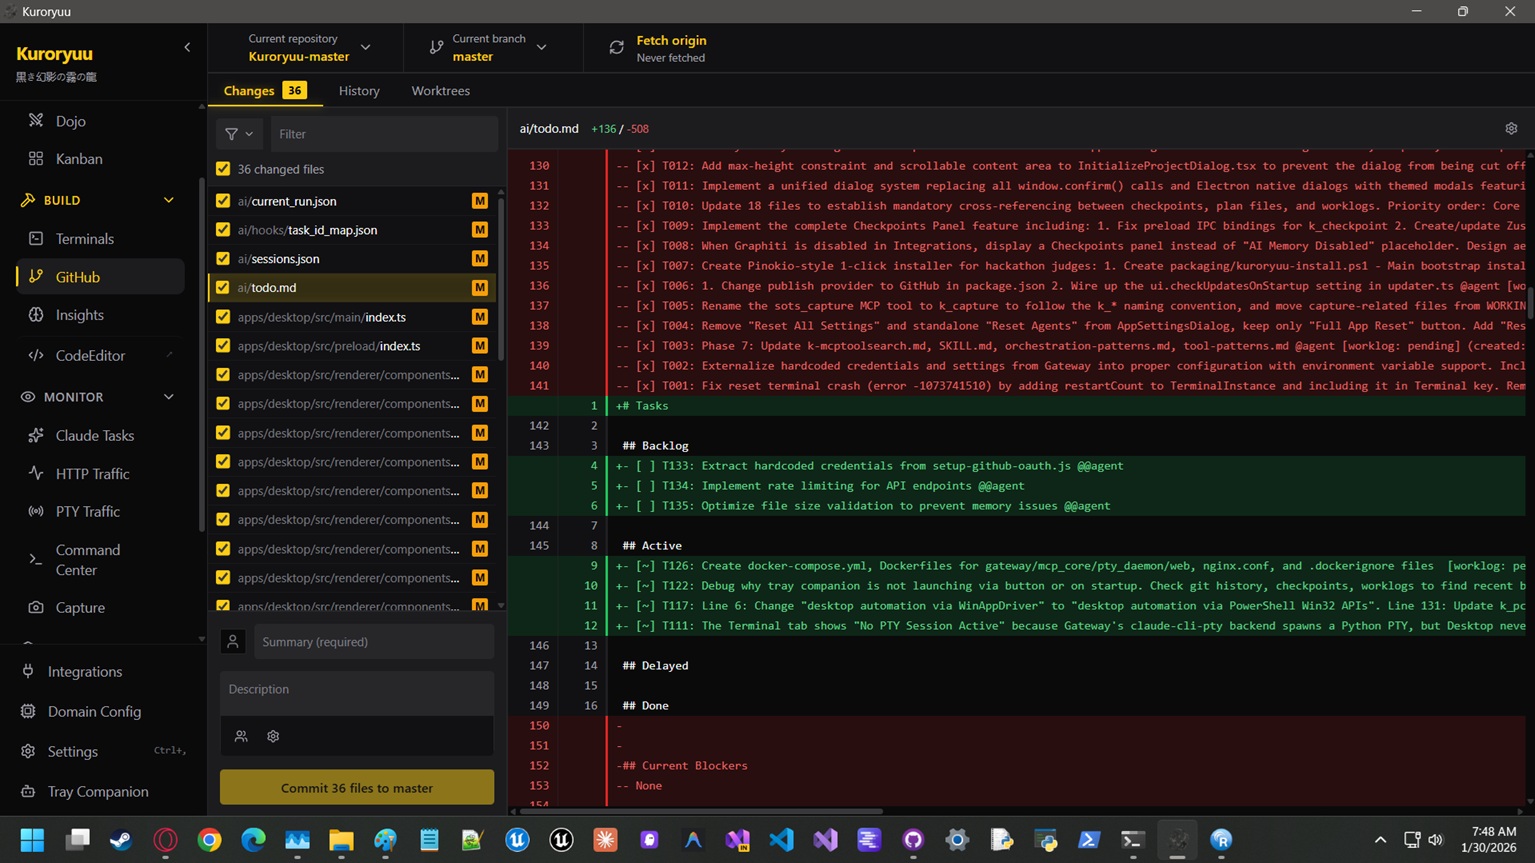
Task: Switch to the Worktrees tab
Action: pos(440,91)
